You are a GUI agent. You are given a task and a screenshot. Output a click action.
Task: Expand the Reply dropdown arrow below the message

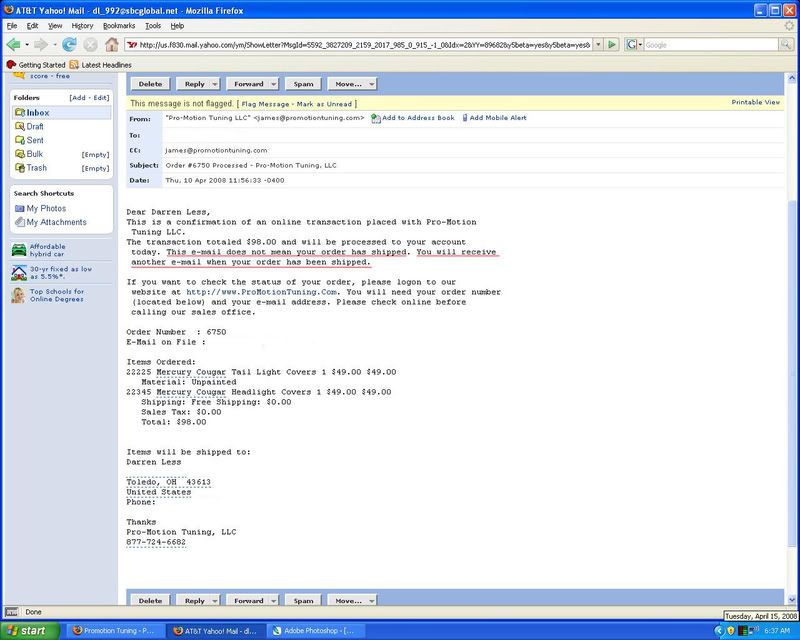pos(215,601)
